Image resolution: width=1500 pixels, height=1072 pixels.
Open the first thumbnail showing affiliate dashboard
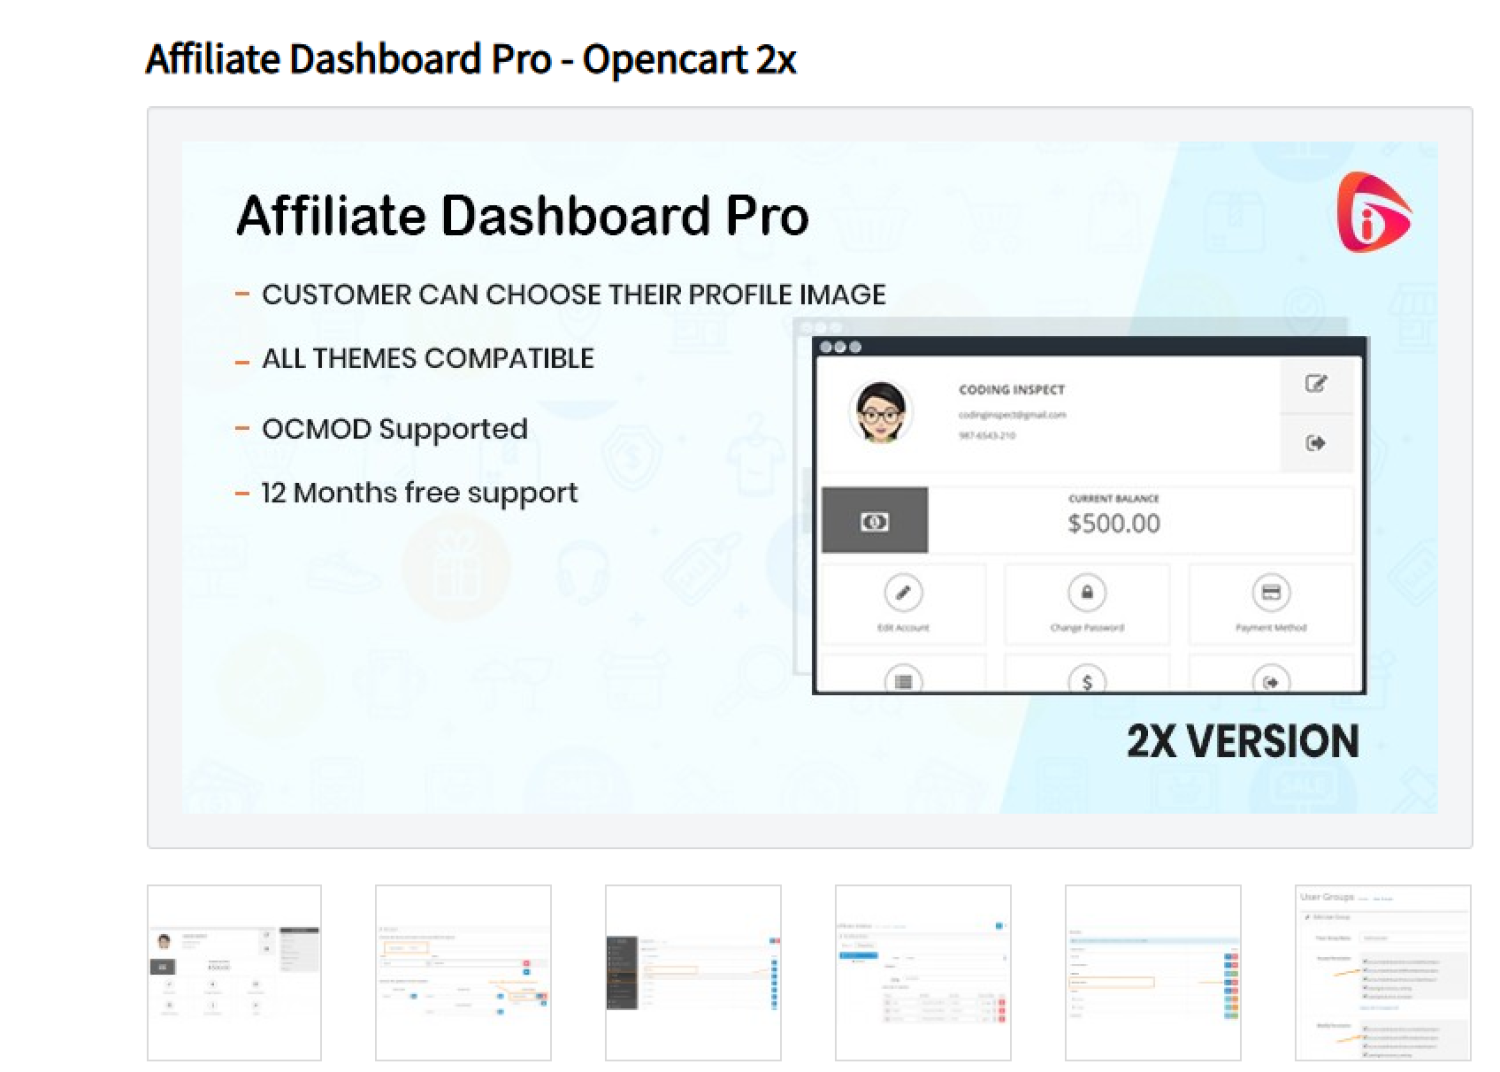pyautogui.click(x=234, y=972)
